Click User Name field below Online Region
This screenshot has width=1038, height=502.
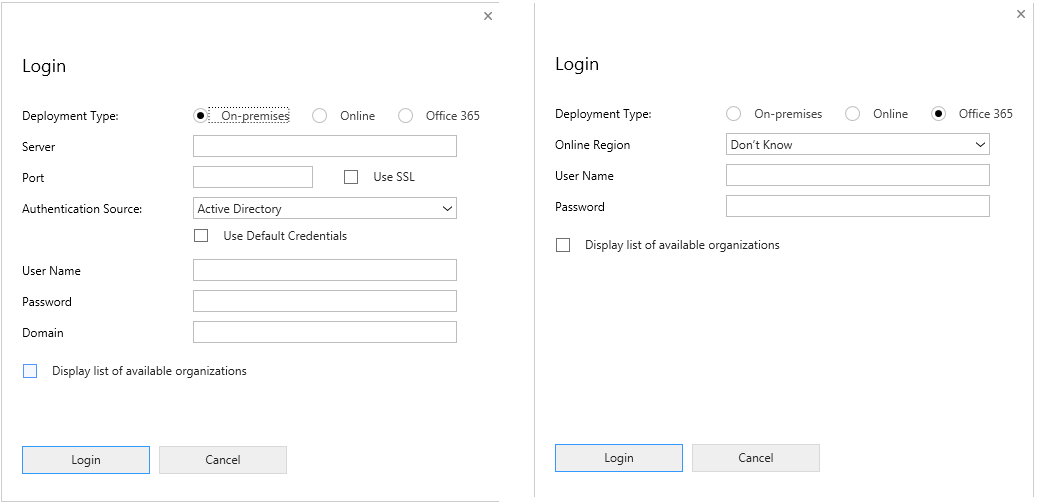(857, 176)
